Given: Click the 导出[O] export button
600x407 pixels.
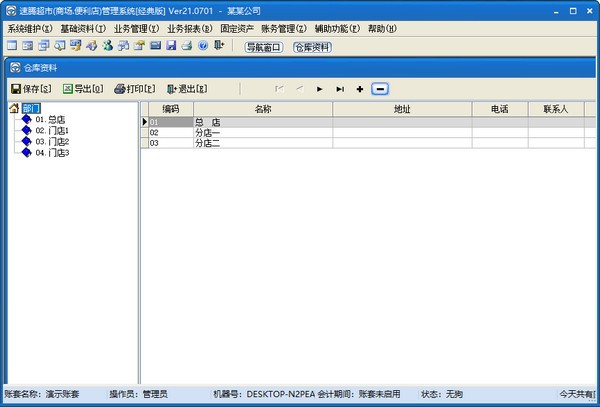Looking at the screenshot, I should 83,89.
